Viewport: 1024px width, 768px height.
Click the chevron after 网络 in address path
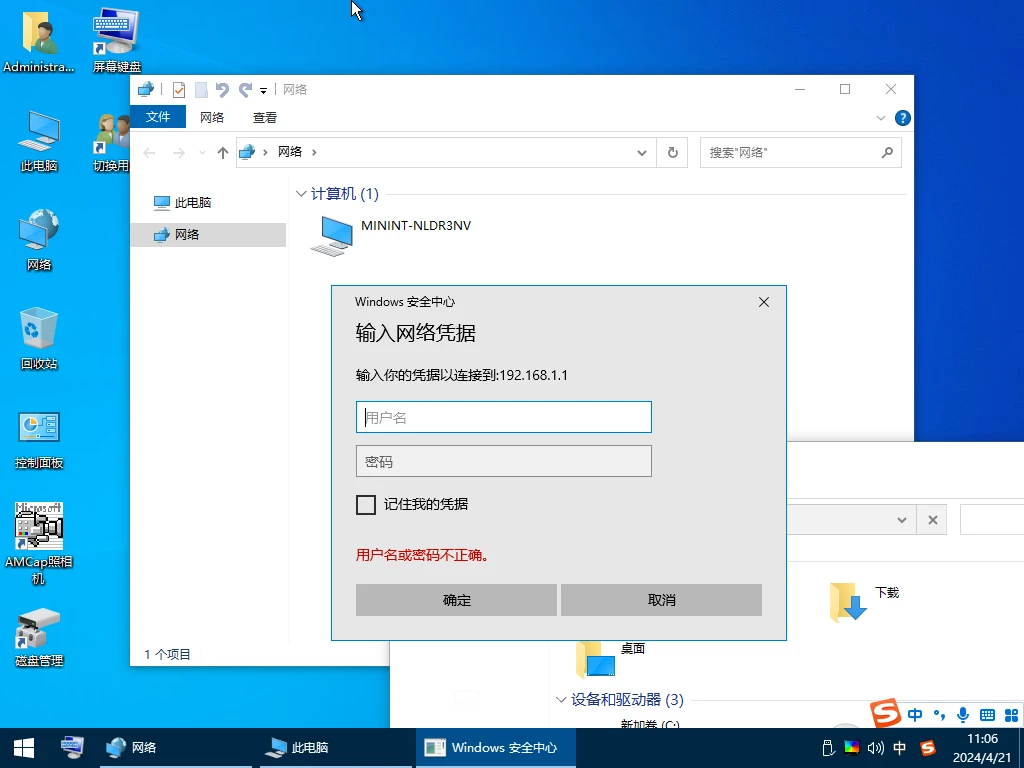point(314,152)
